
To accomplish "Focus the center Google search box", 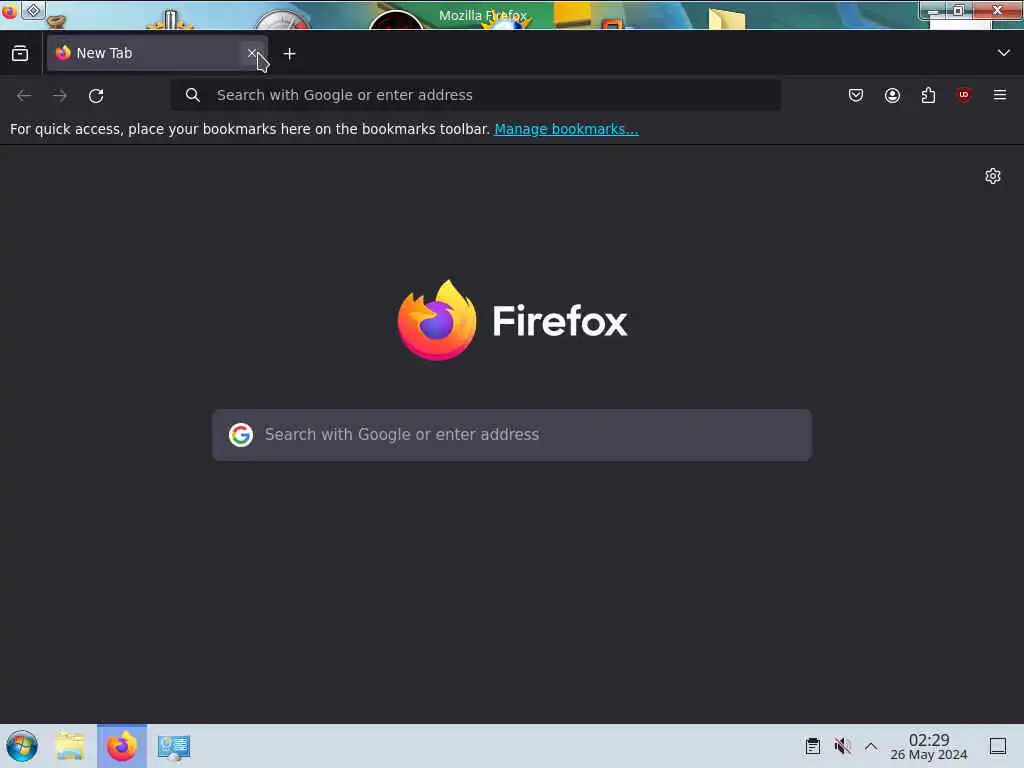I will coord(512,435).
